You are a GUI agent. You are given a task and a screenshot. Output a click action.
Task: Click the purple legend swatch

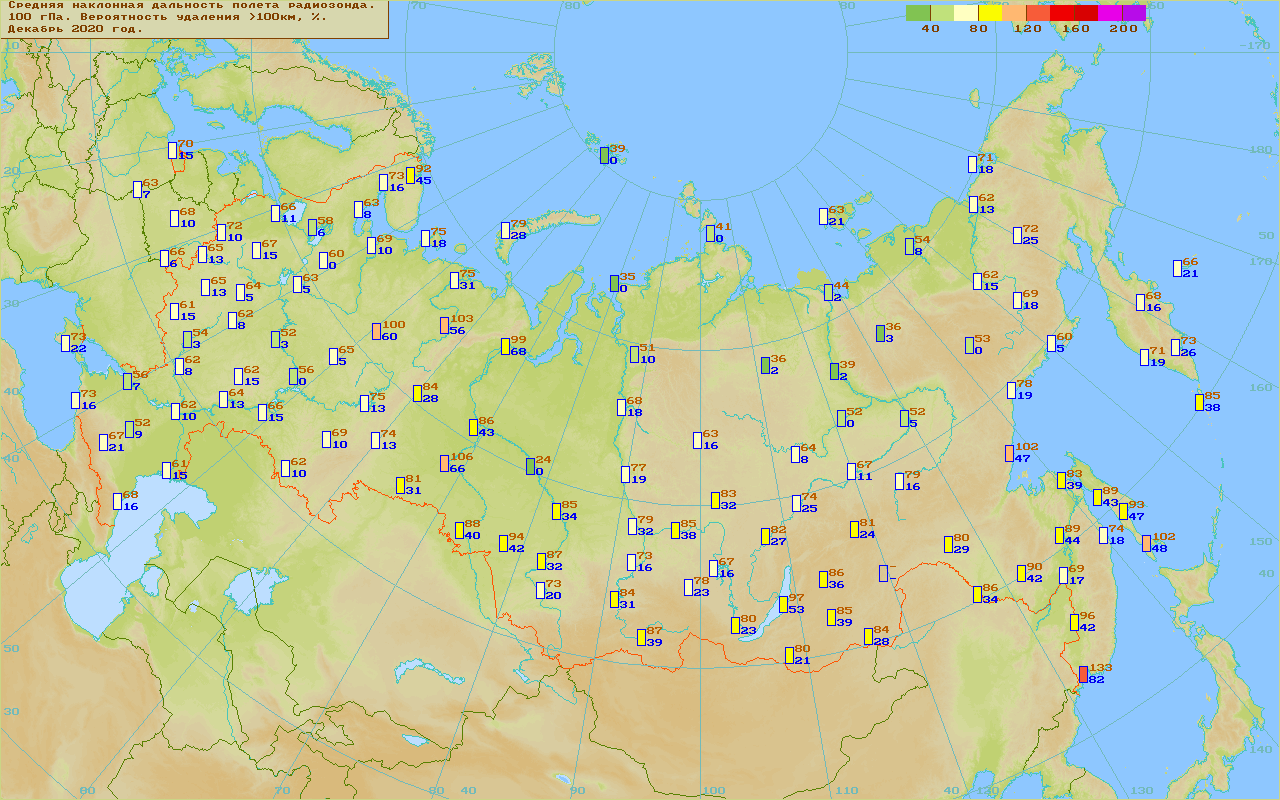[1134, 13]
